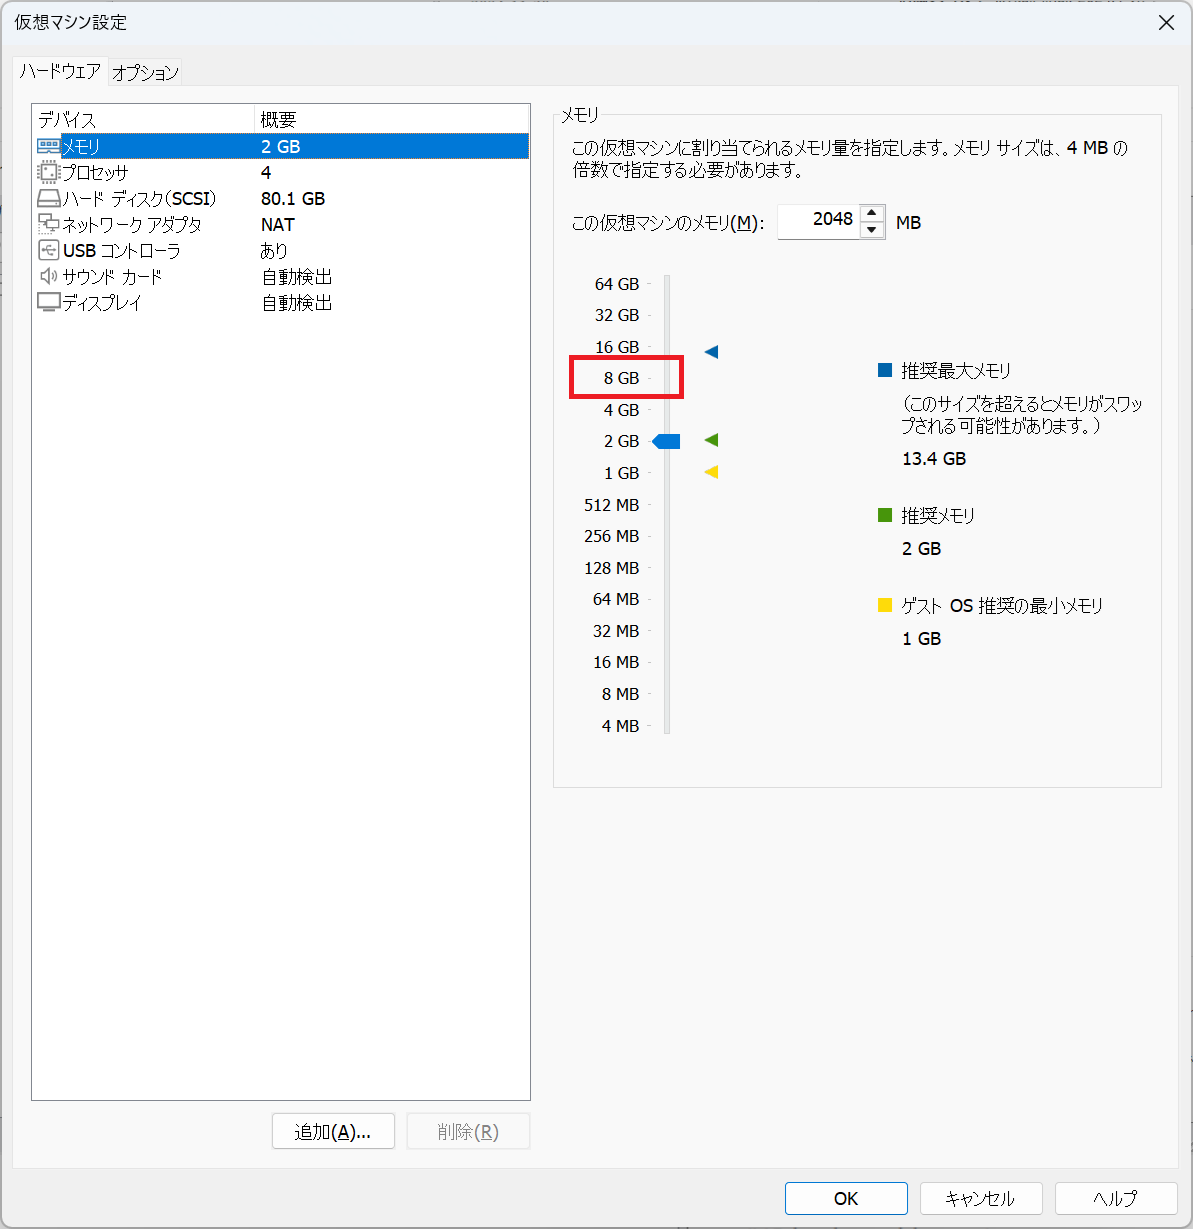Screen dimensions: 1193x1229
Task: Select the Display monitor icon
Action: 48,302
